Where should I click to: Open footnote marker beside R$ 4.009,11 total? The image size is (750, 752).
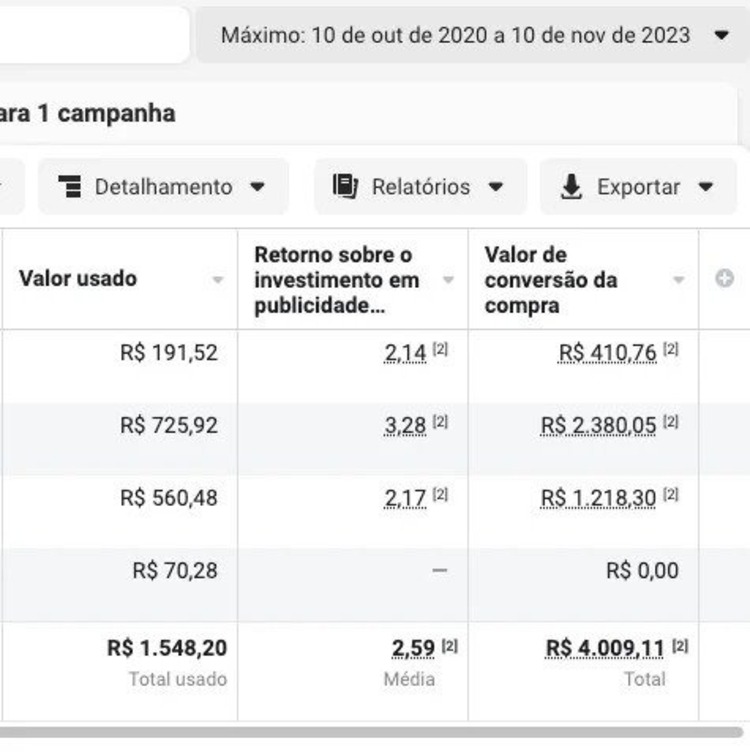(680, 646)
